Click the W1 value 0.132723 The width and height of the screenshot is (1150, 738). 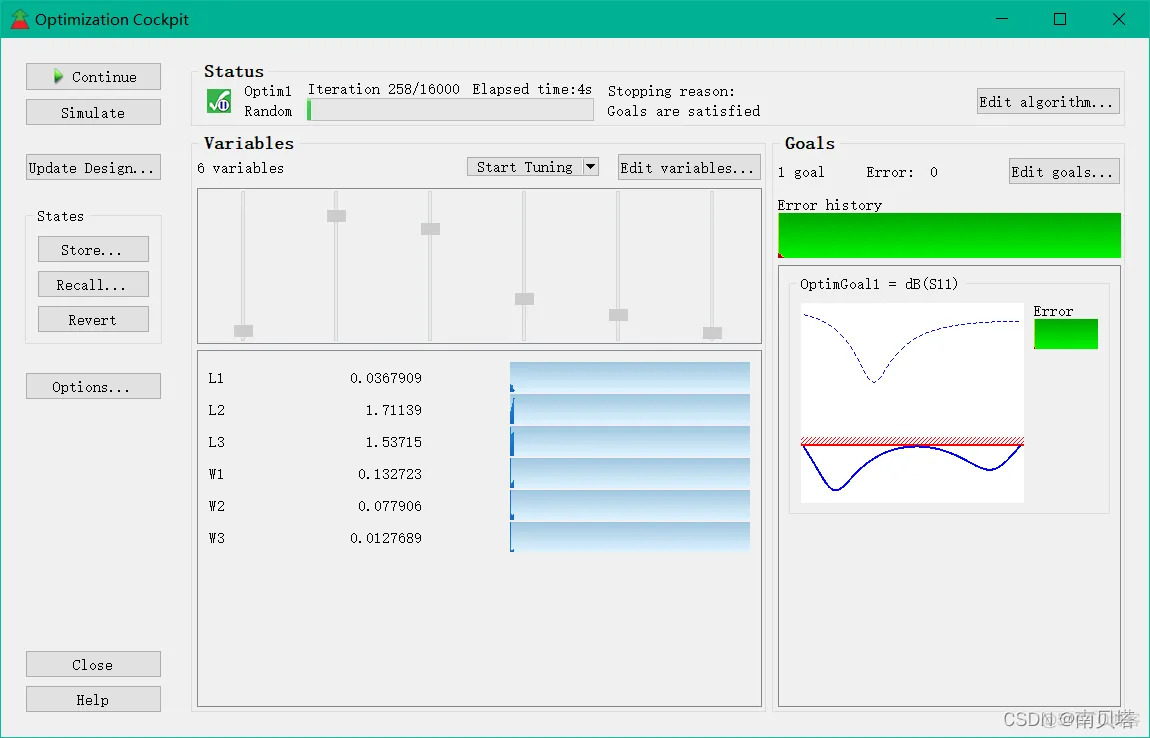point(389,474)
